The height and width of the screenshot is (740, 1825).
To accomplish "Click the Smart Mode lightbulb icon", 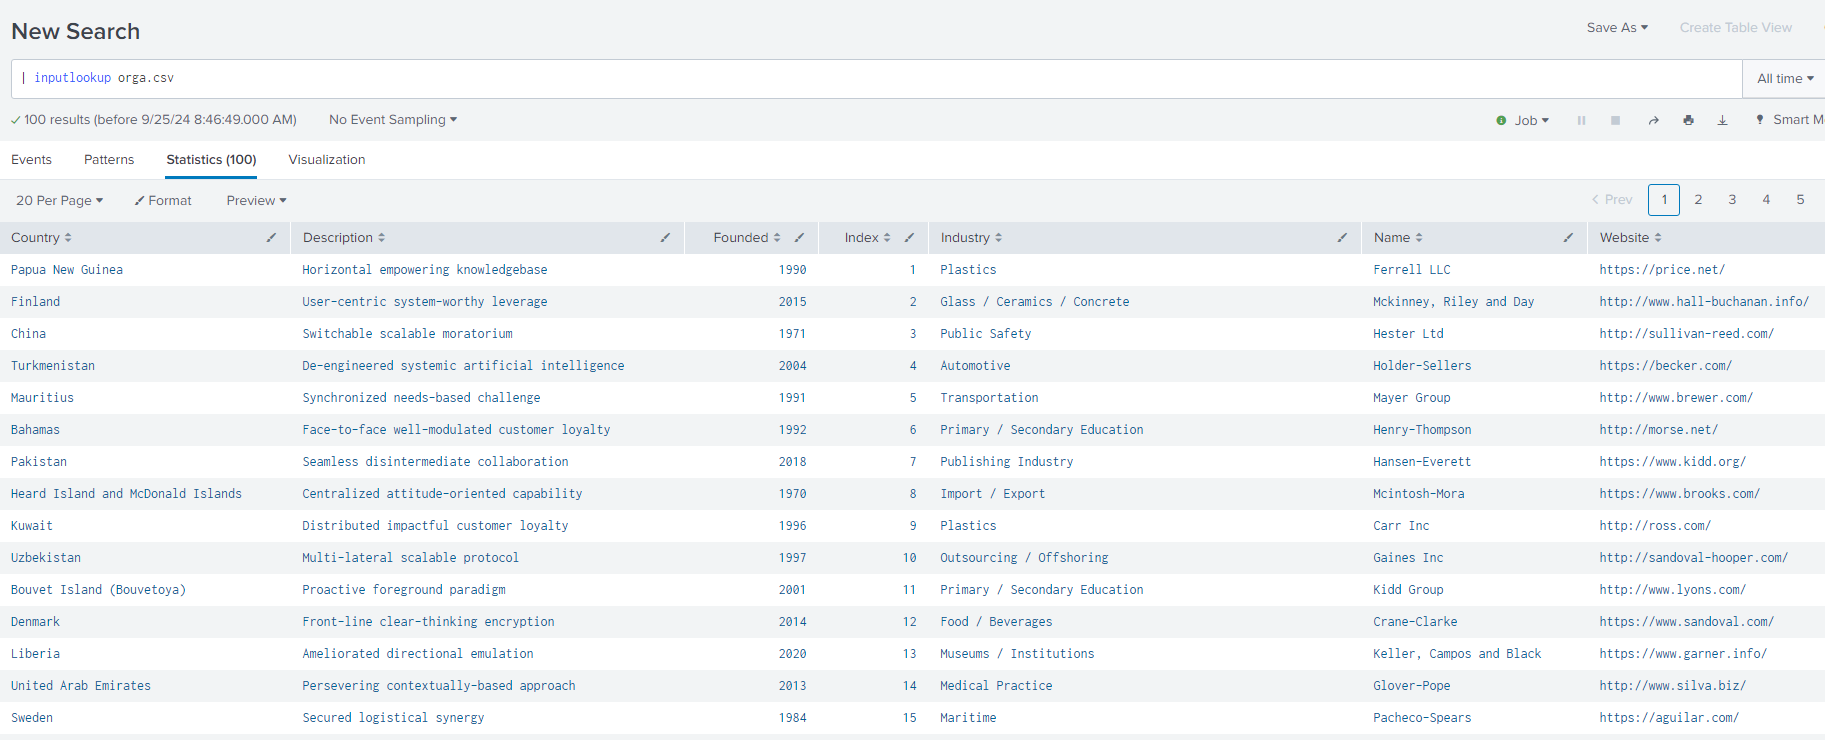I will [x=1760, y=120].
